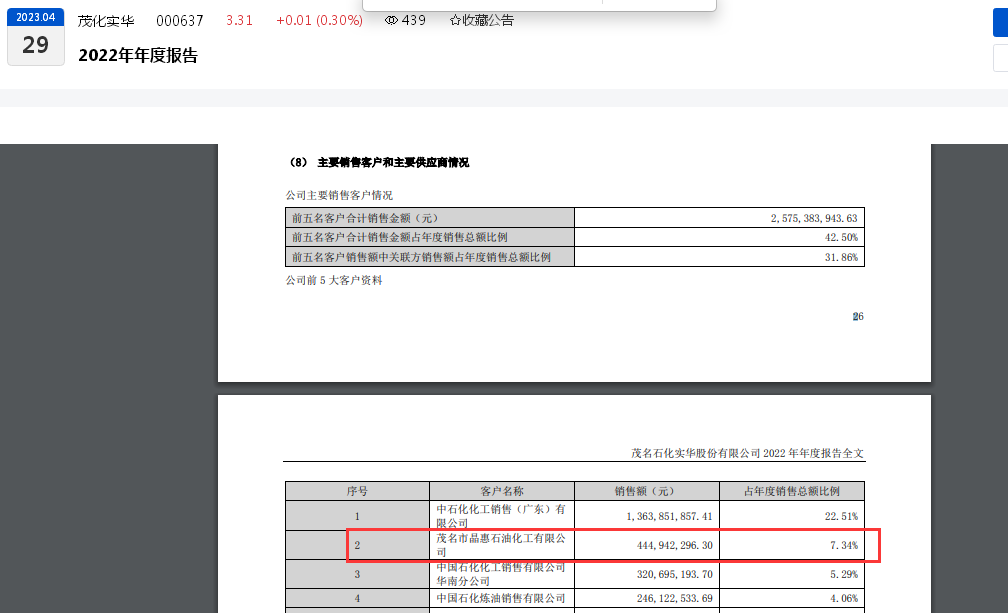
Task: Click the page number 26
Action: pos(858,317)
